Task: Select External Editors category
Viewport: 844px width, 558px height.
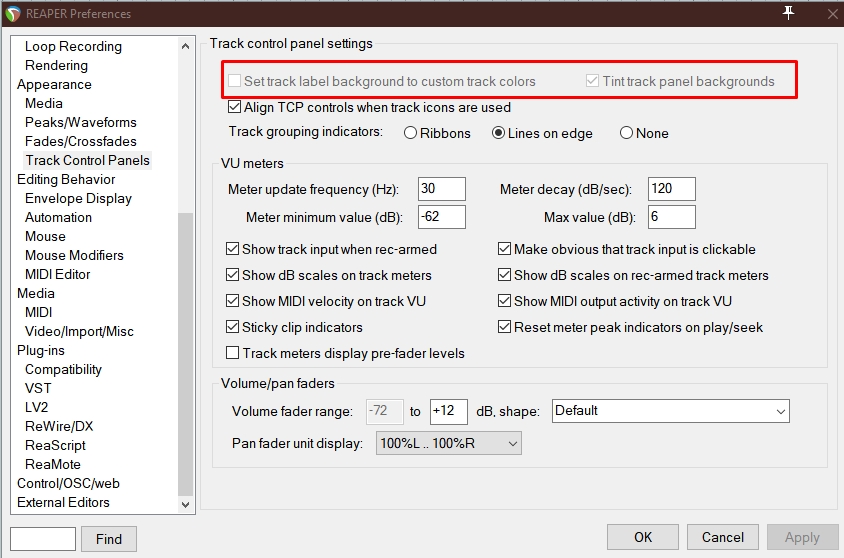Action: pyautogui.click(x=64, y=502)
